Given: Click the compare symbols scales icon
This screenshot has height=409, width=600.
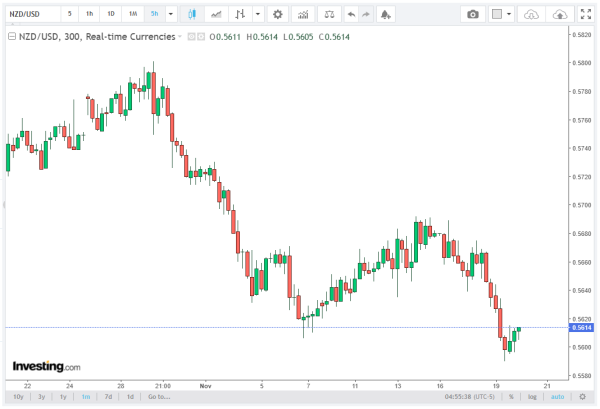Looking at the screenshot, I should 327,15.
